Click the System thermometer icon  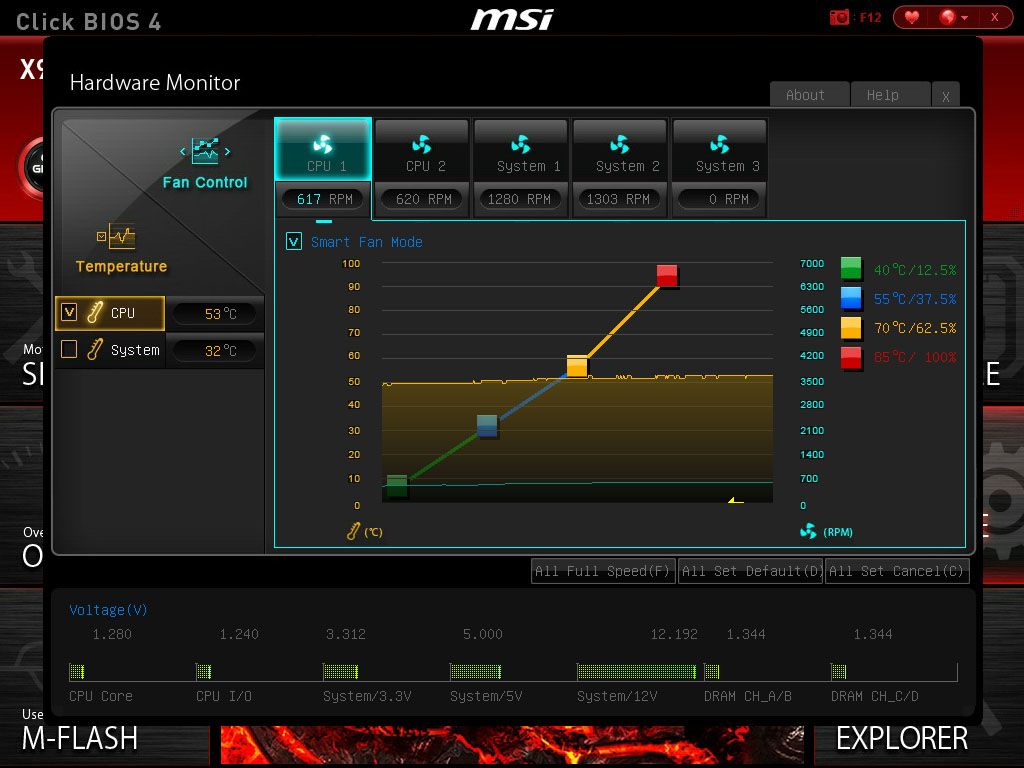(x=95, y=349)
